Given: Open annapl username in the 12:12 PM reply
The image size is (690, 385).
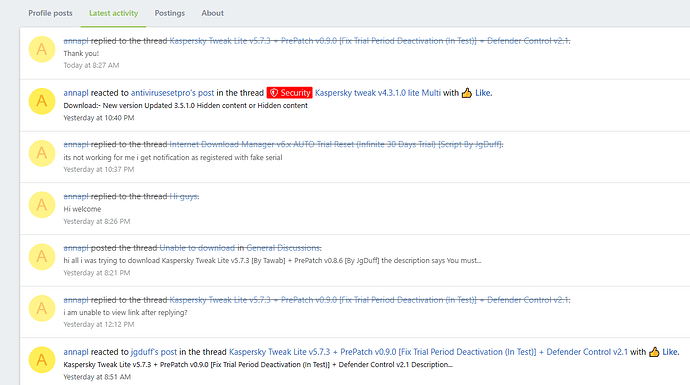Looking at the screenshot, I should [x=76, y=300].
